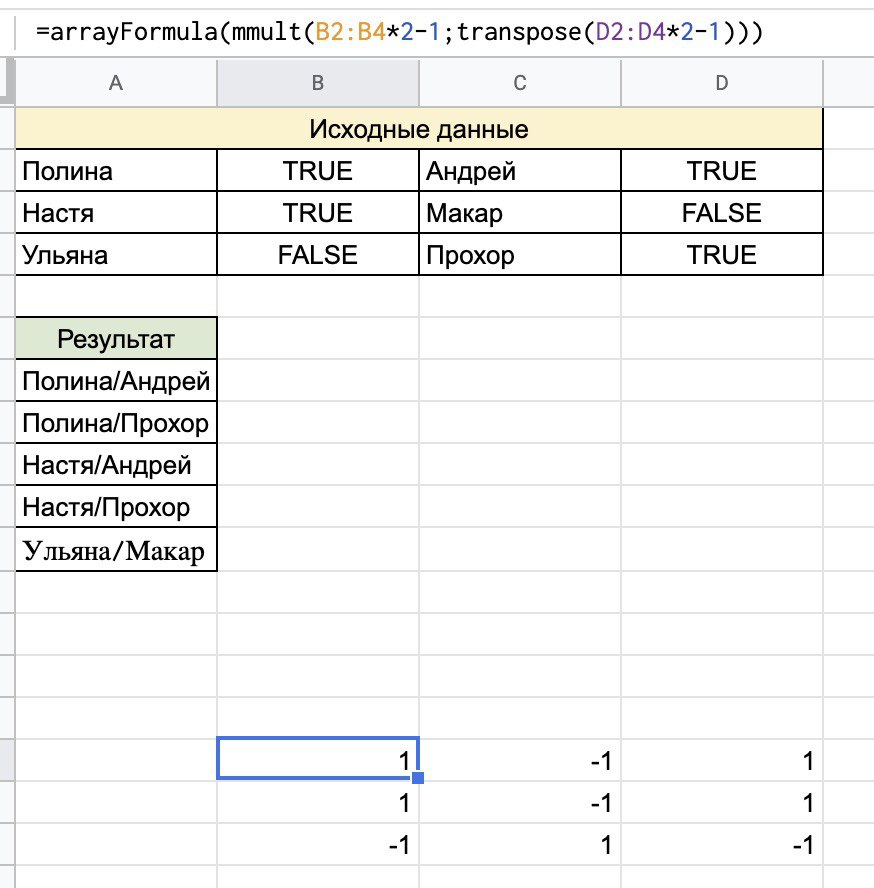Select the cell 'Макар'
The height and width of the screenshot is (888, 874).
pos(520,212)
